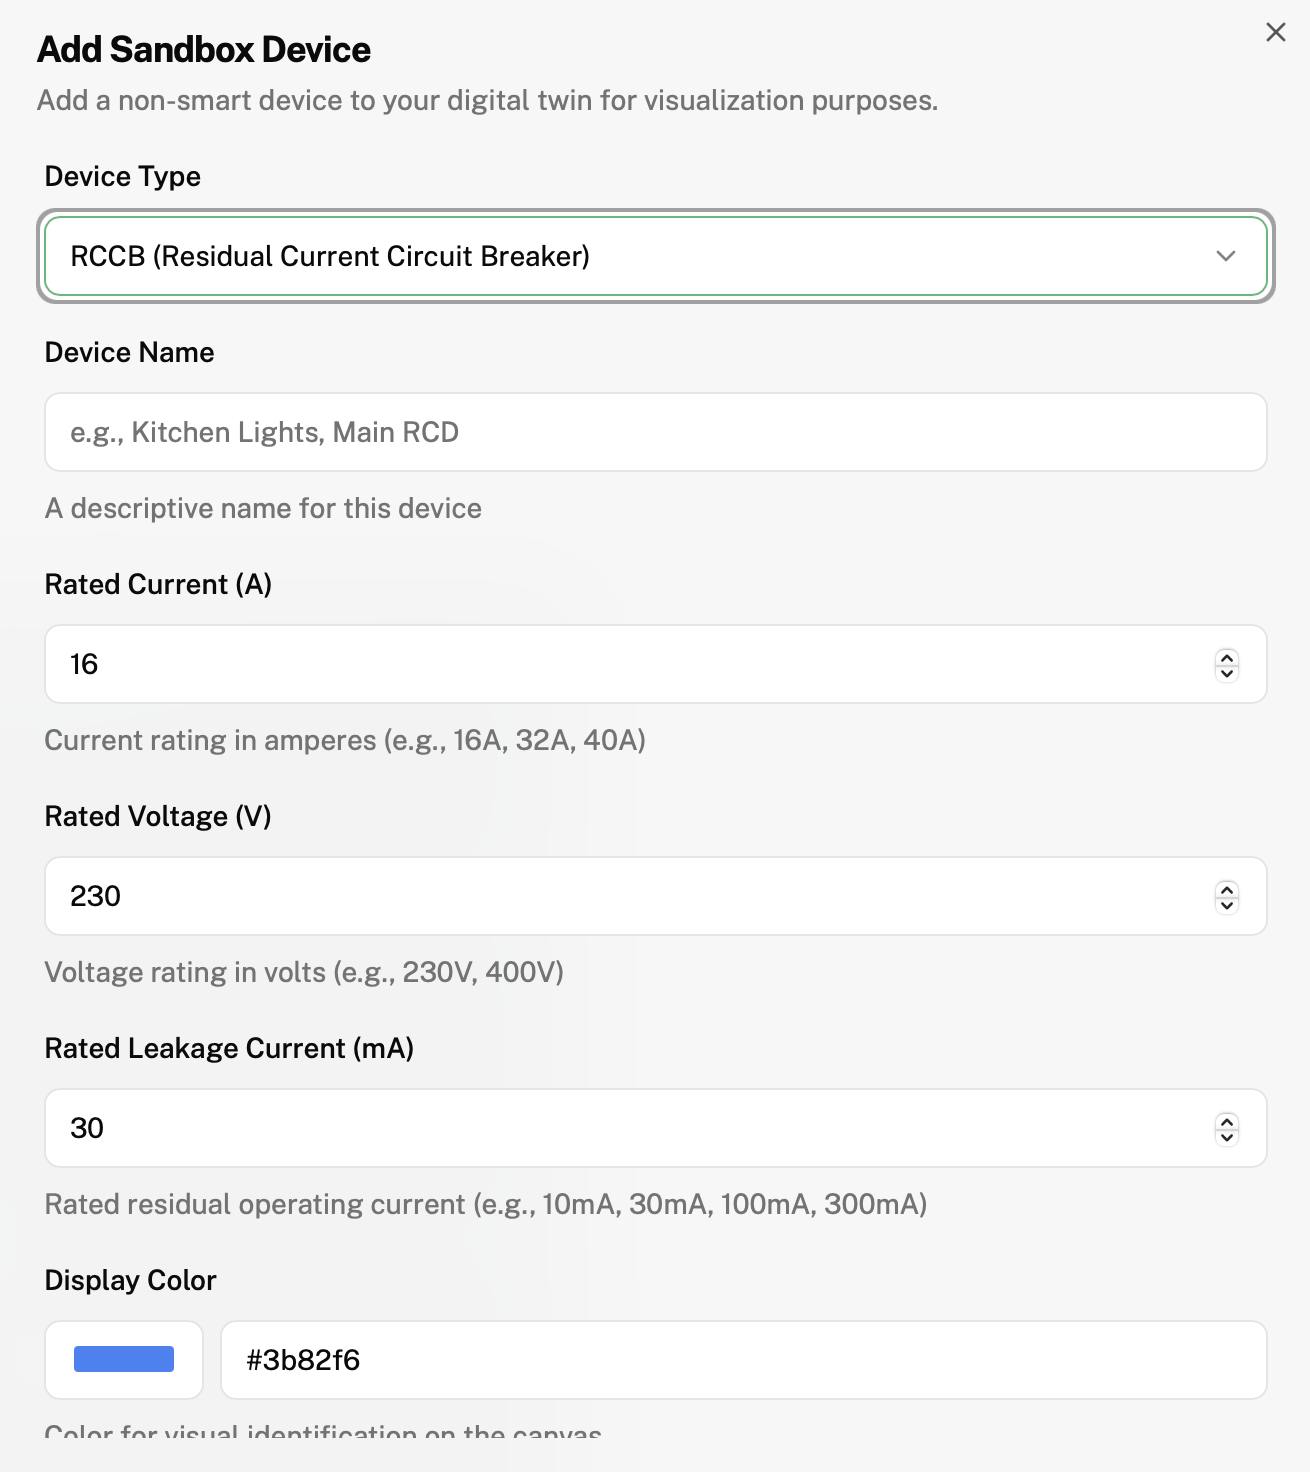Click the Rated Voltage (V) label
This screenshot has width=1310, height=1472.
tap(158, 816)
